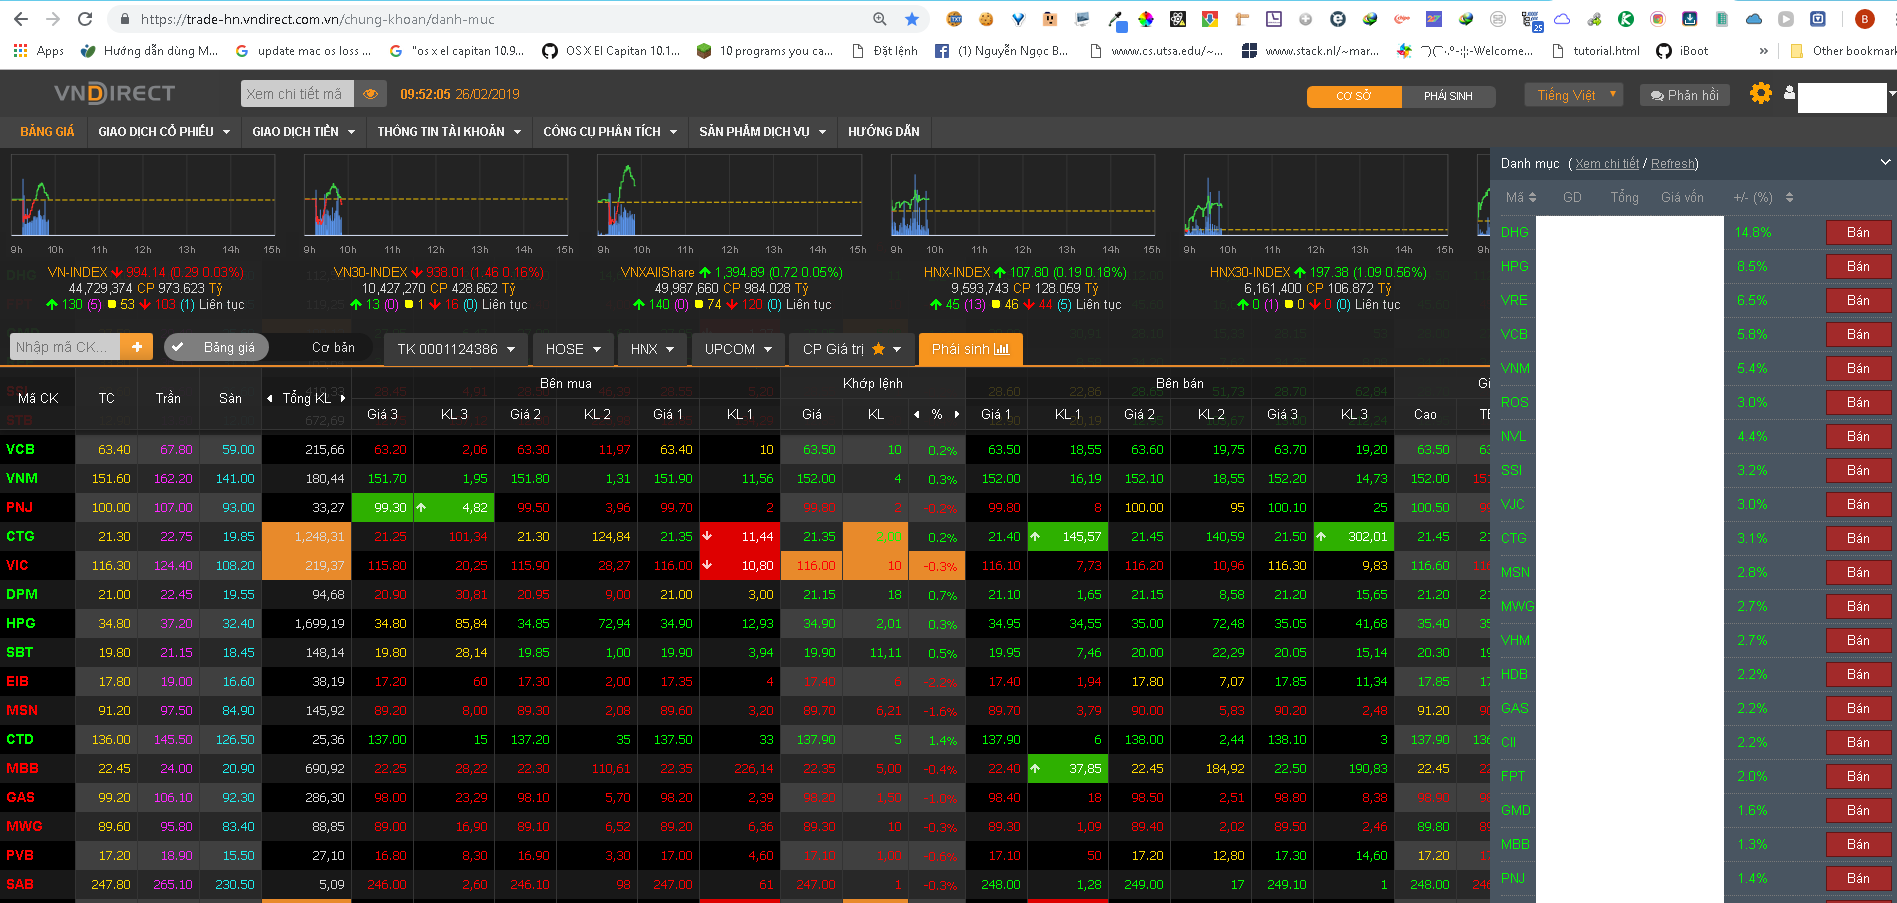Click the Xem chi tiết mã search field
Image resolution: width=1897 pixels, height=903 pixels.
[297, 94]
